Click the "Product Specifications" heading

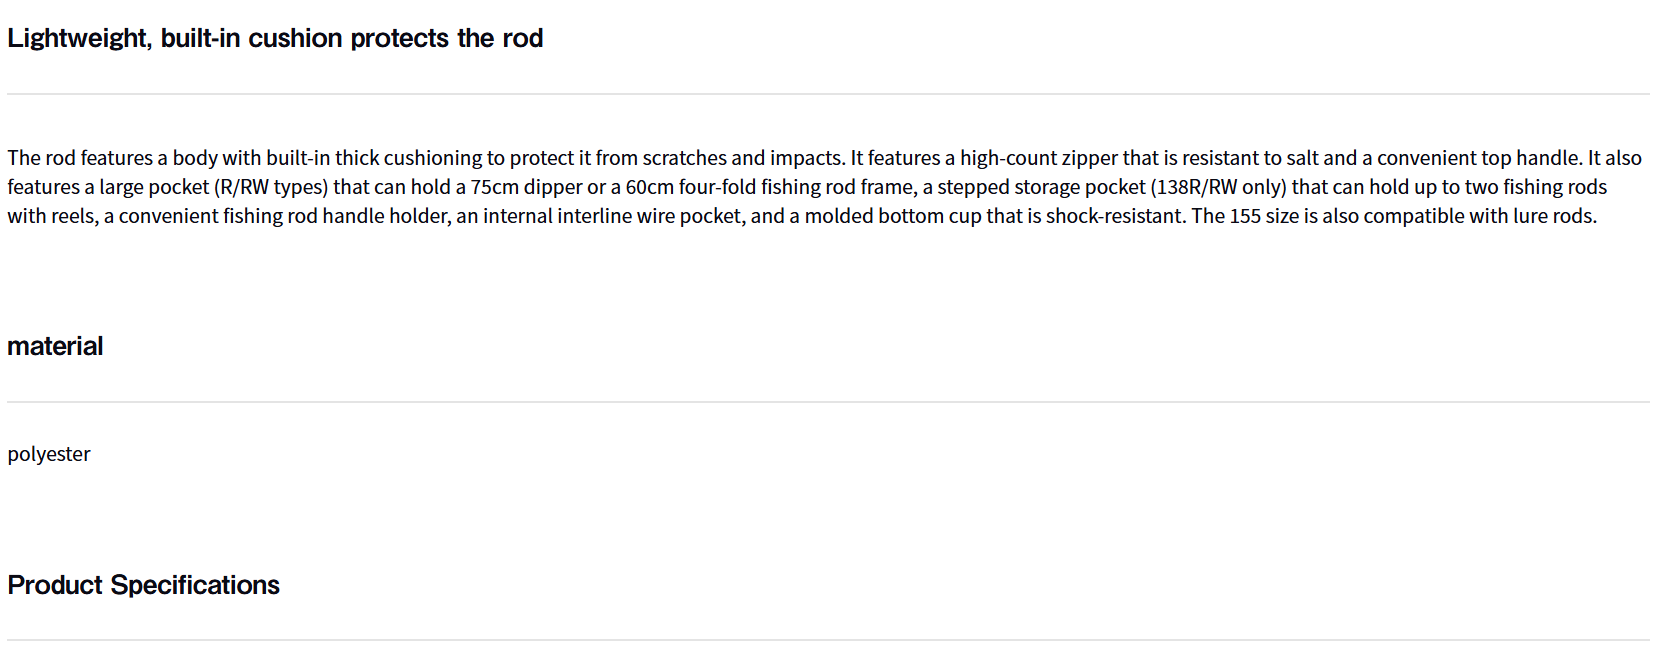[143, 585]
